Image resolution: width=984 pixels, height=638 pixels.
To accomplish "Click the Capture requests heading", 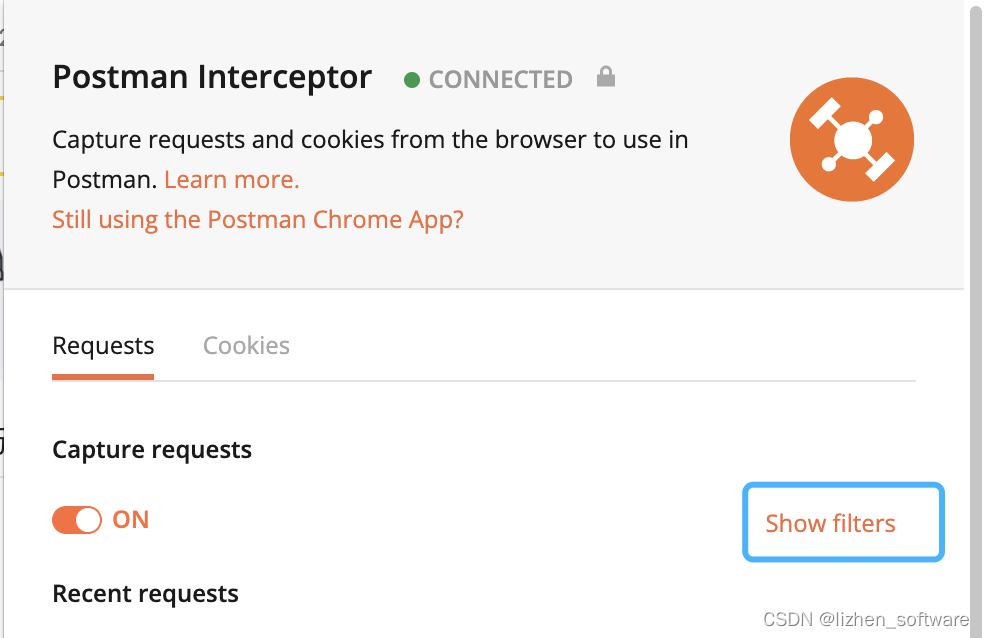I will click(x=152, y=450).
